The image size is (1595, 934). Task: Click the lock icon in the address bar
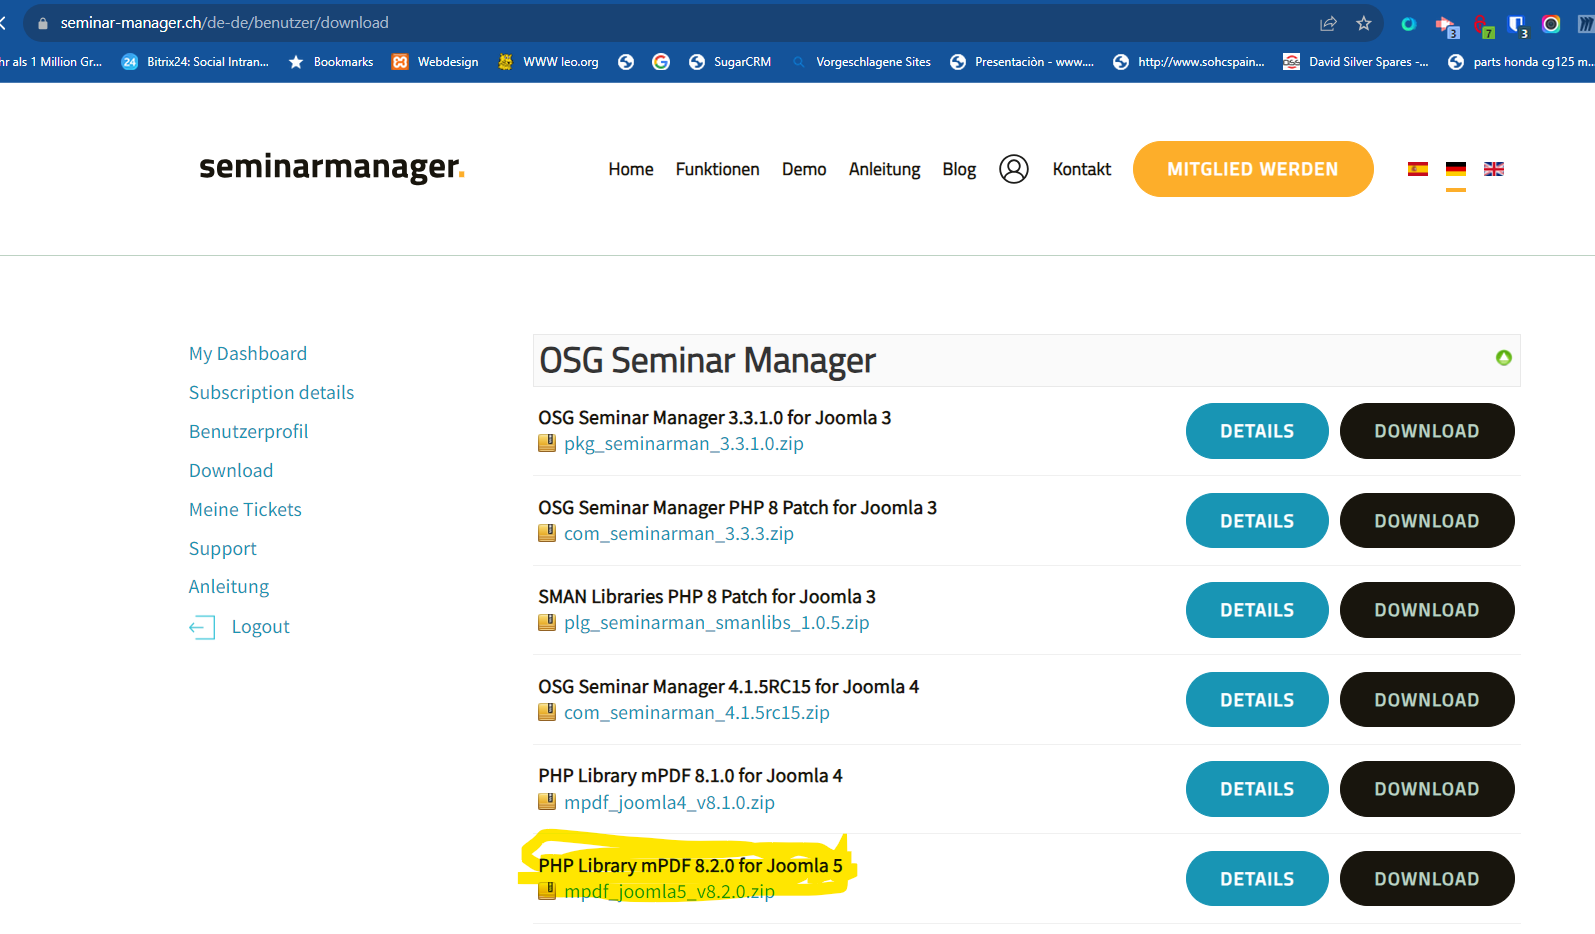pyautogui.click(x=42, y=23)
